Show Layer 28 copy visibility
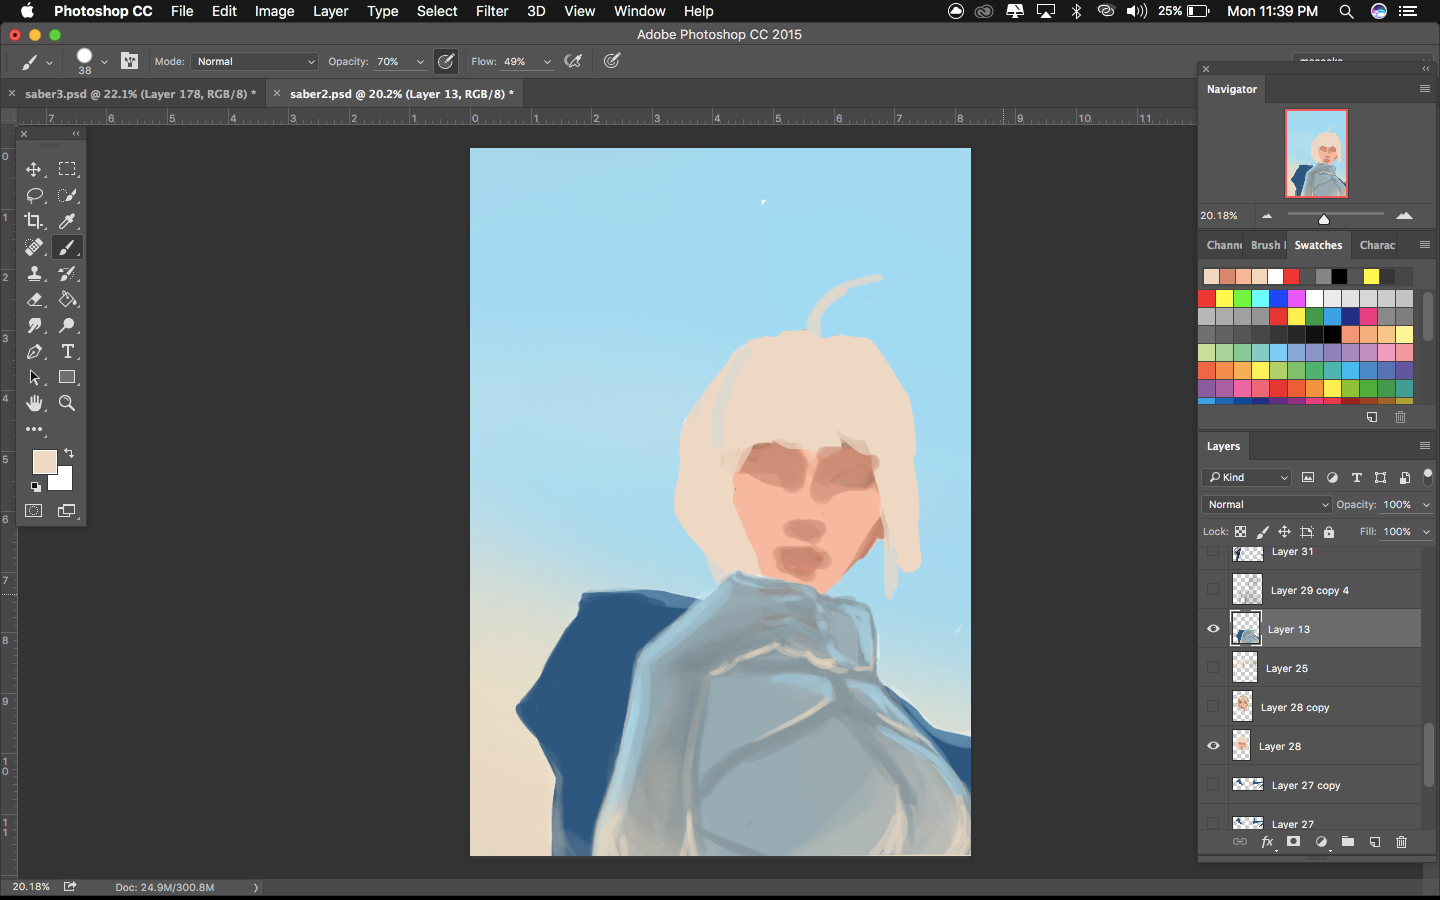1440x900 pixels. point(1213,707)
